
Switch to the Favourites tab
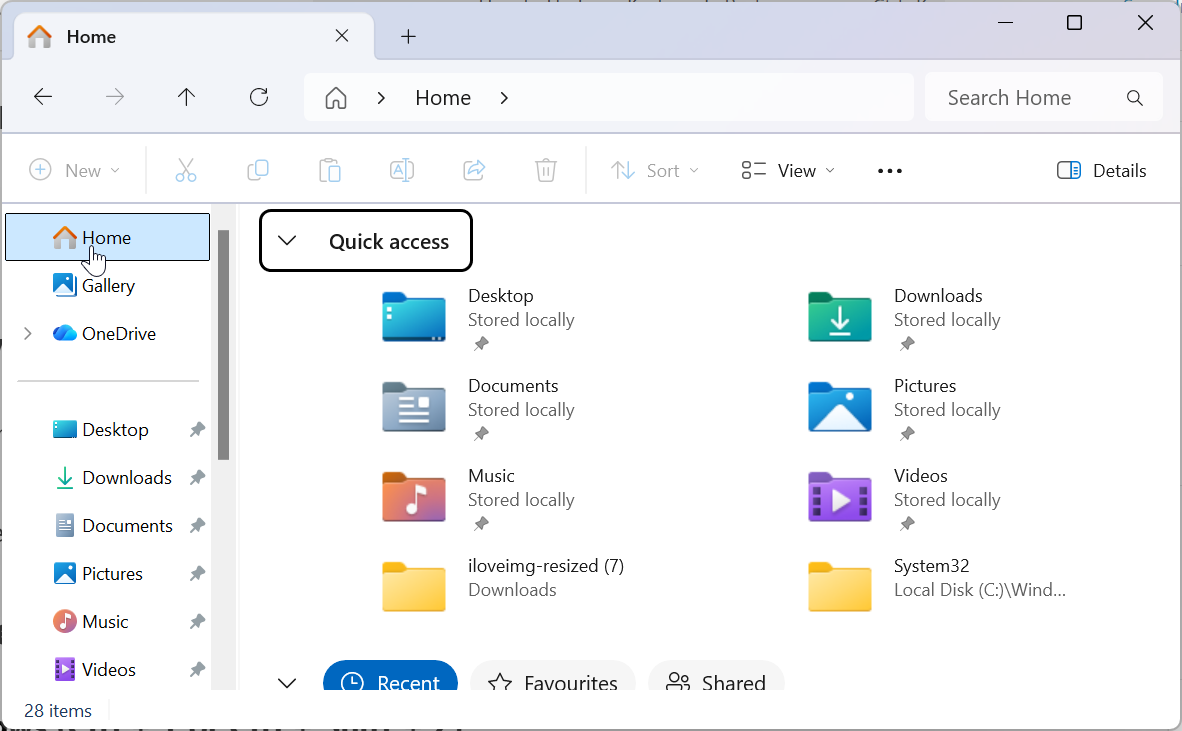[x=553, y=683]
